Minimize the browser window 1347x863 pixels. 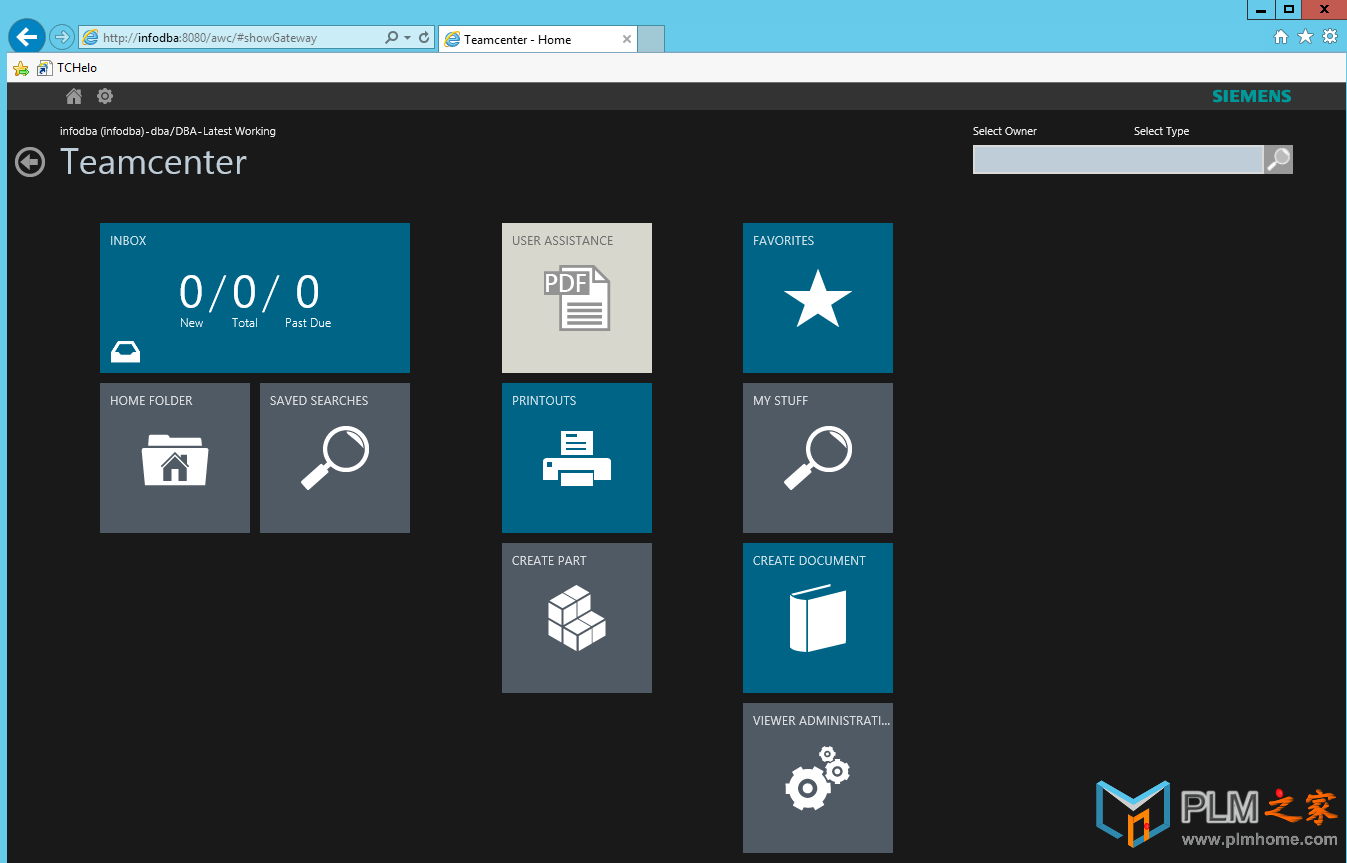pos(1261,10)
